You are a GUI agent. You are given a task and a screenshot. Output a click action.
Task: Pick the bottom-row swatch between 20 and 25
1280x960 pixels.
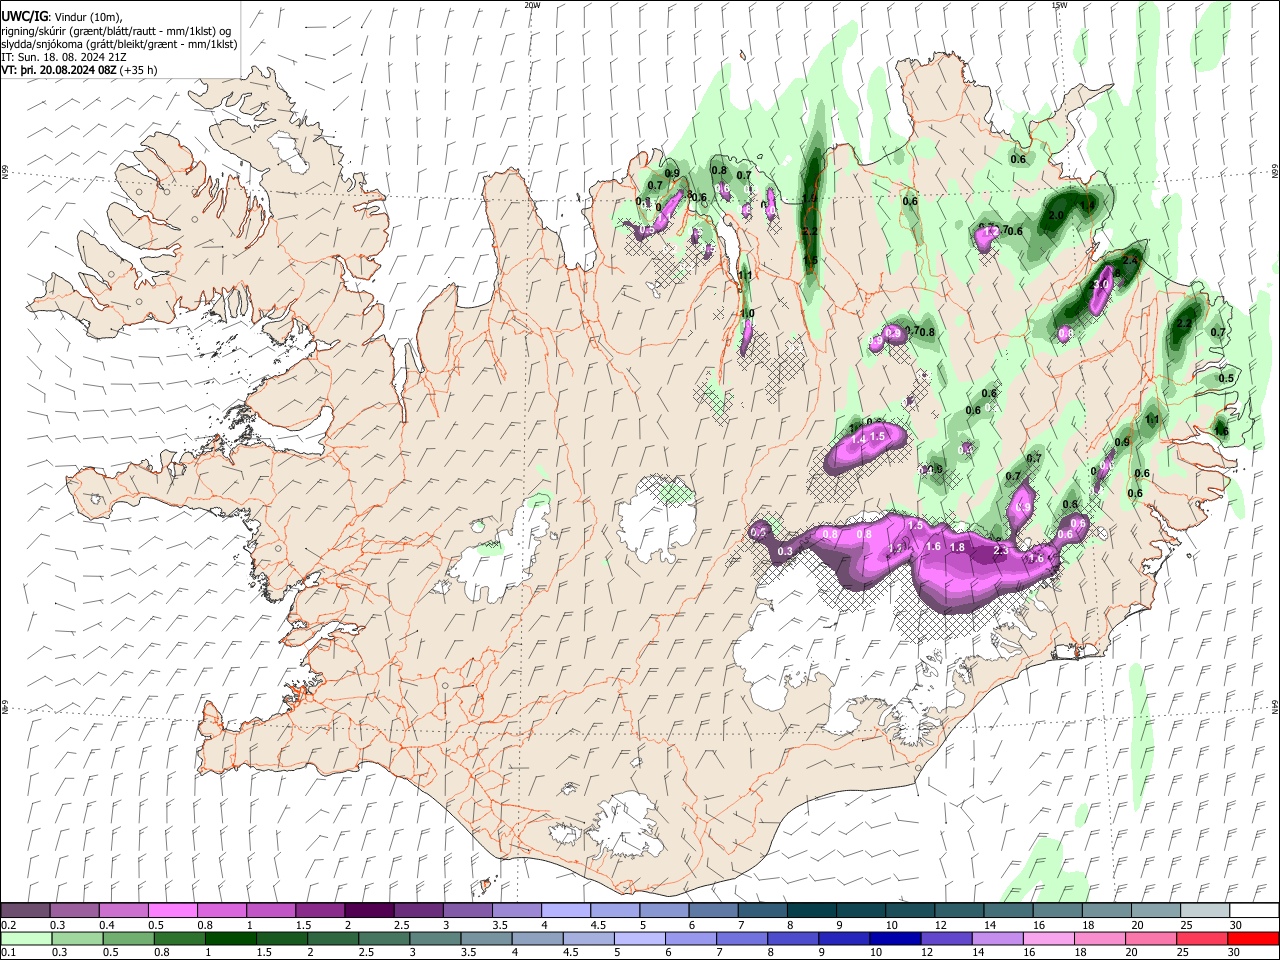[1151, 939]
